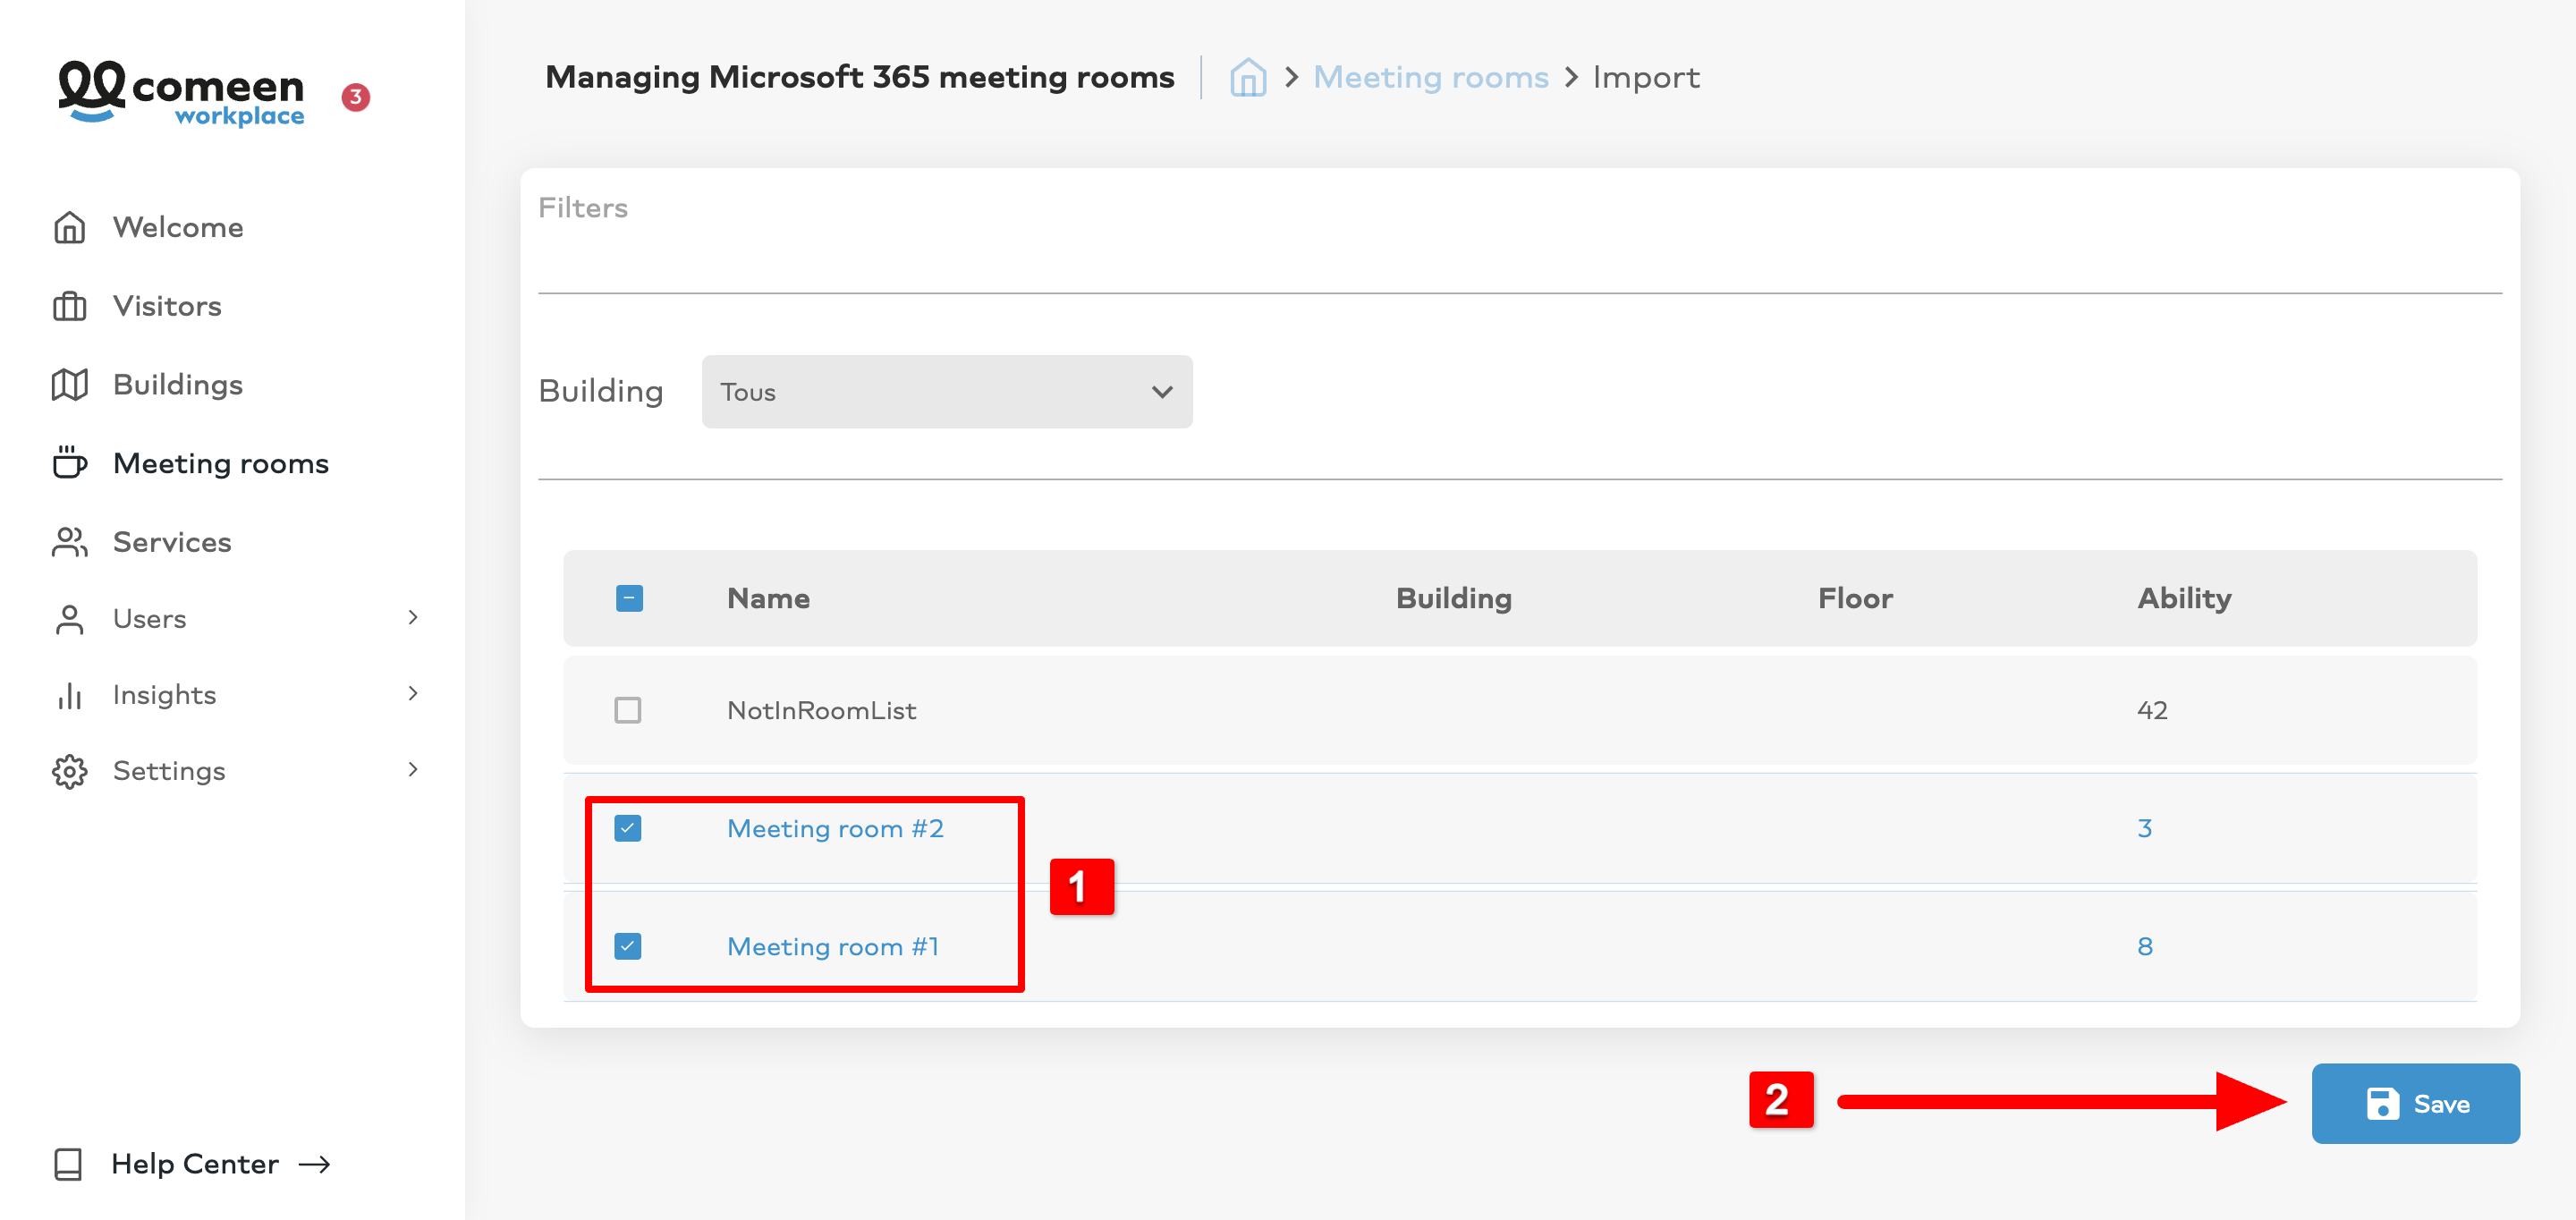Check the NotInRoomList checkbox

tap(627, 710)
